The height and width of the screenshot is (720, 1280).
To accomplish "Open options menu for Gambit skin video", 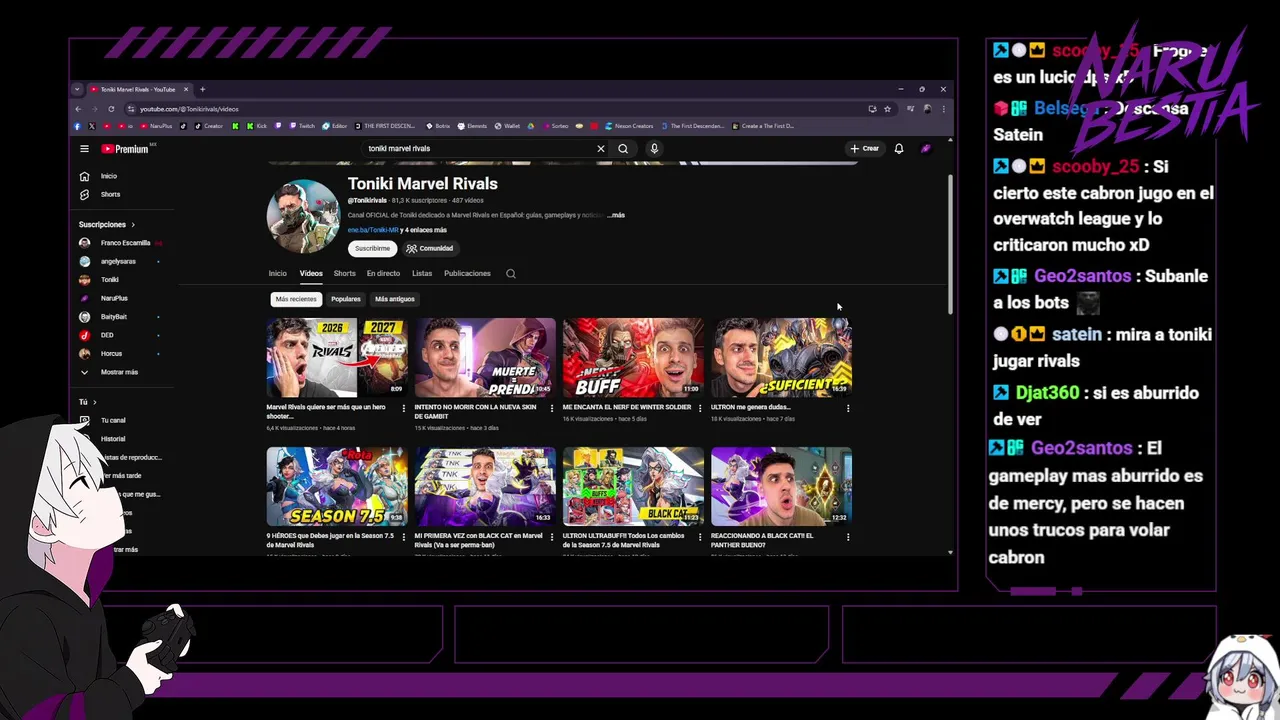I will pos(552,408).
